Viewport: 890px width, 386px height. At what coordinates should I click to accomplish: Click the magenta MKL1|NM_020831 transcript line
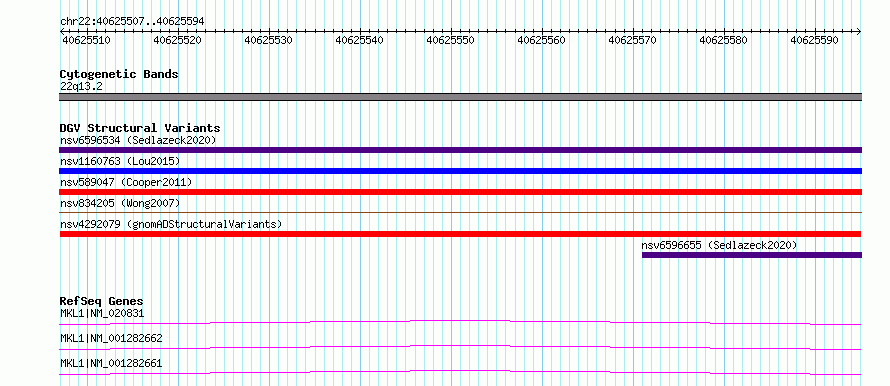460,322
